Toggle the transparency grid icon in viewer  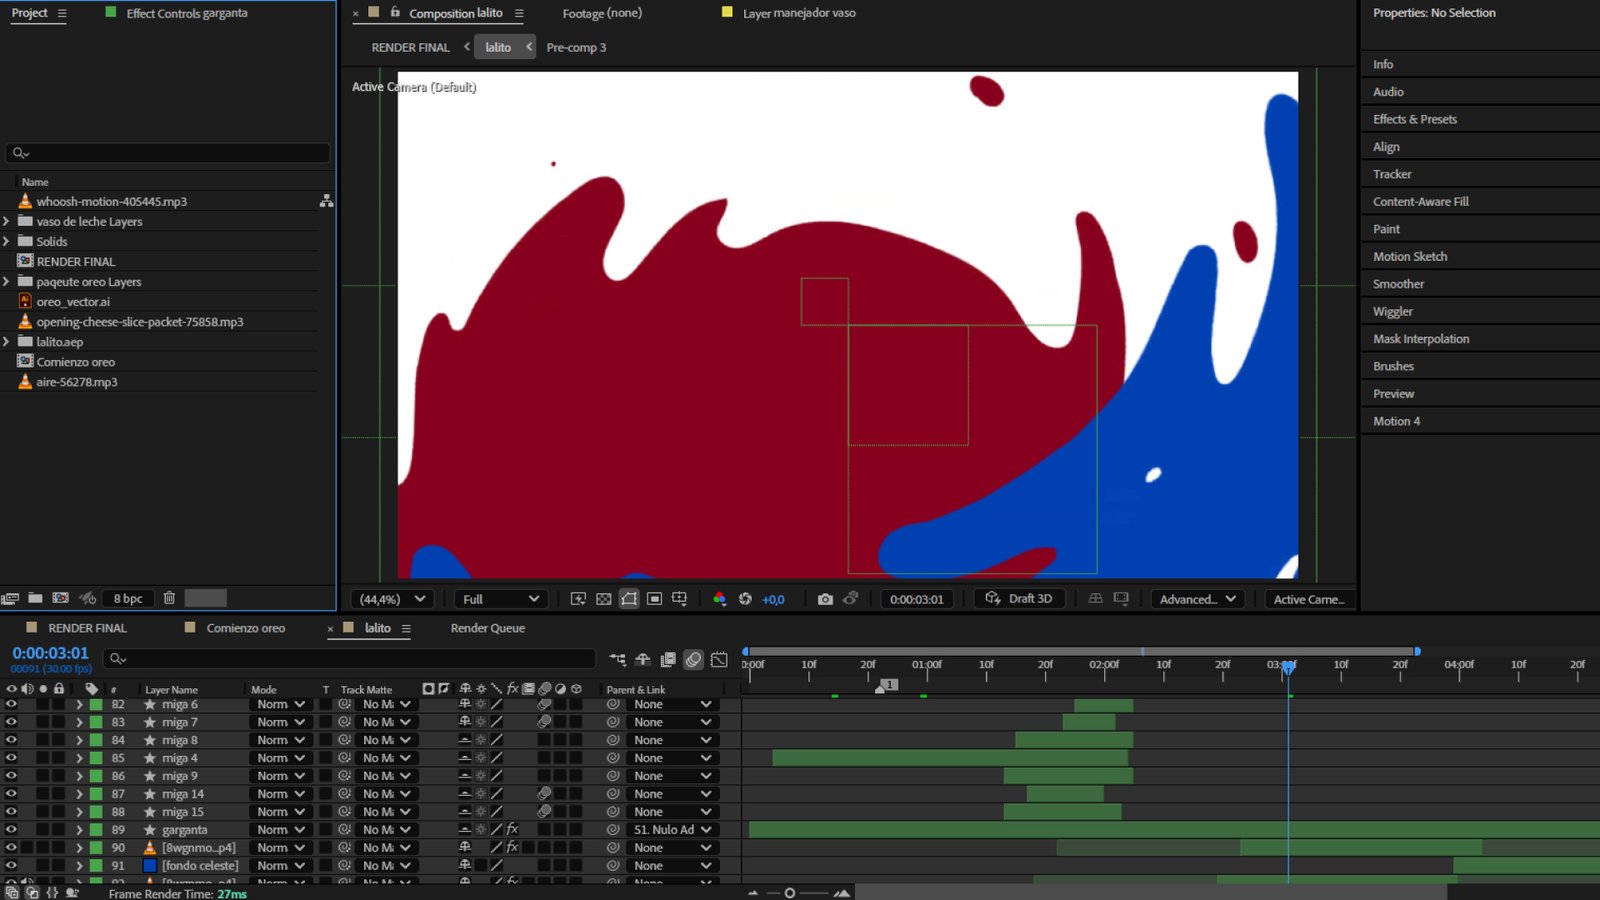(x=603, y=599)
